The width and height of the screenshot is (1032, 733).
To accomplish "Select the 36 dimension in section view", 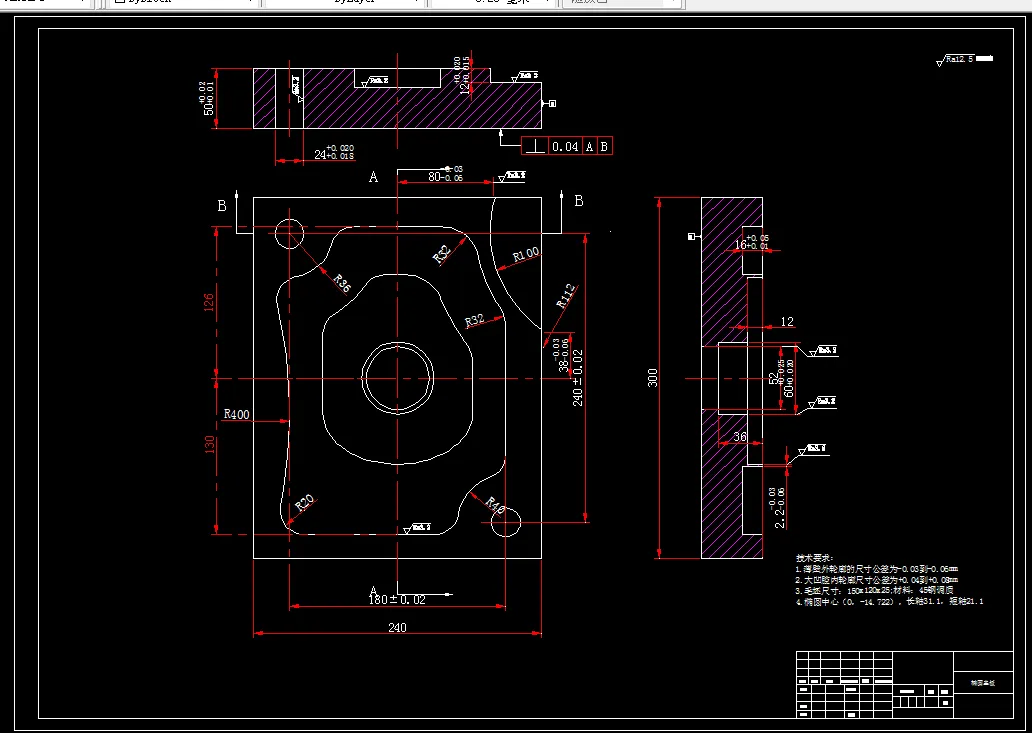I will pyautogui.click(x=740, y=437).
